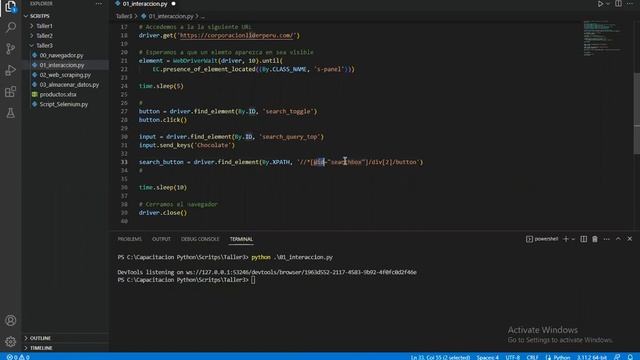
Task: Open the Accounts icon
Action: pos(11,320)
